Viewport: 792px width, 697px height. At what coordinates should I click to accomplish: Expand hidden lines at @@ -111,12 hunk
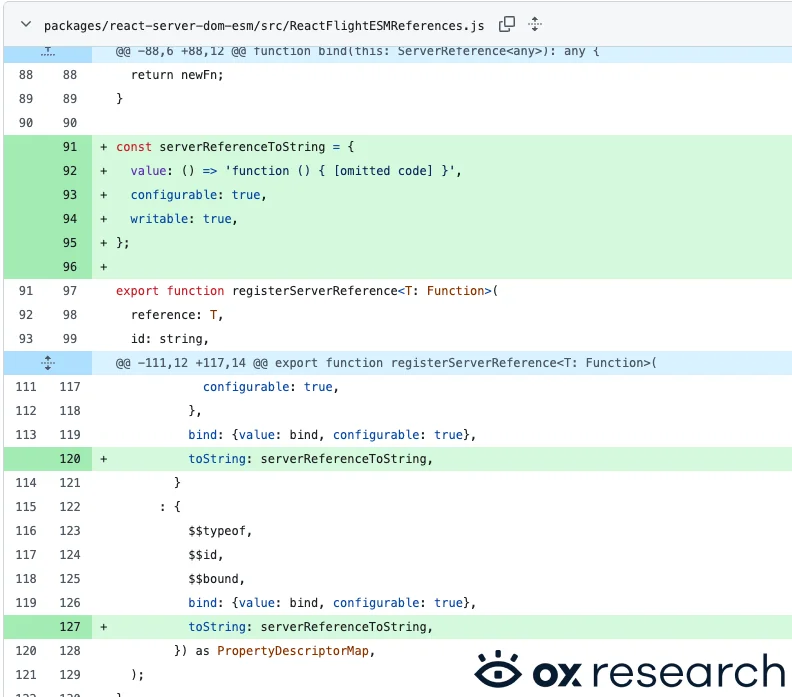47,363
